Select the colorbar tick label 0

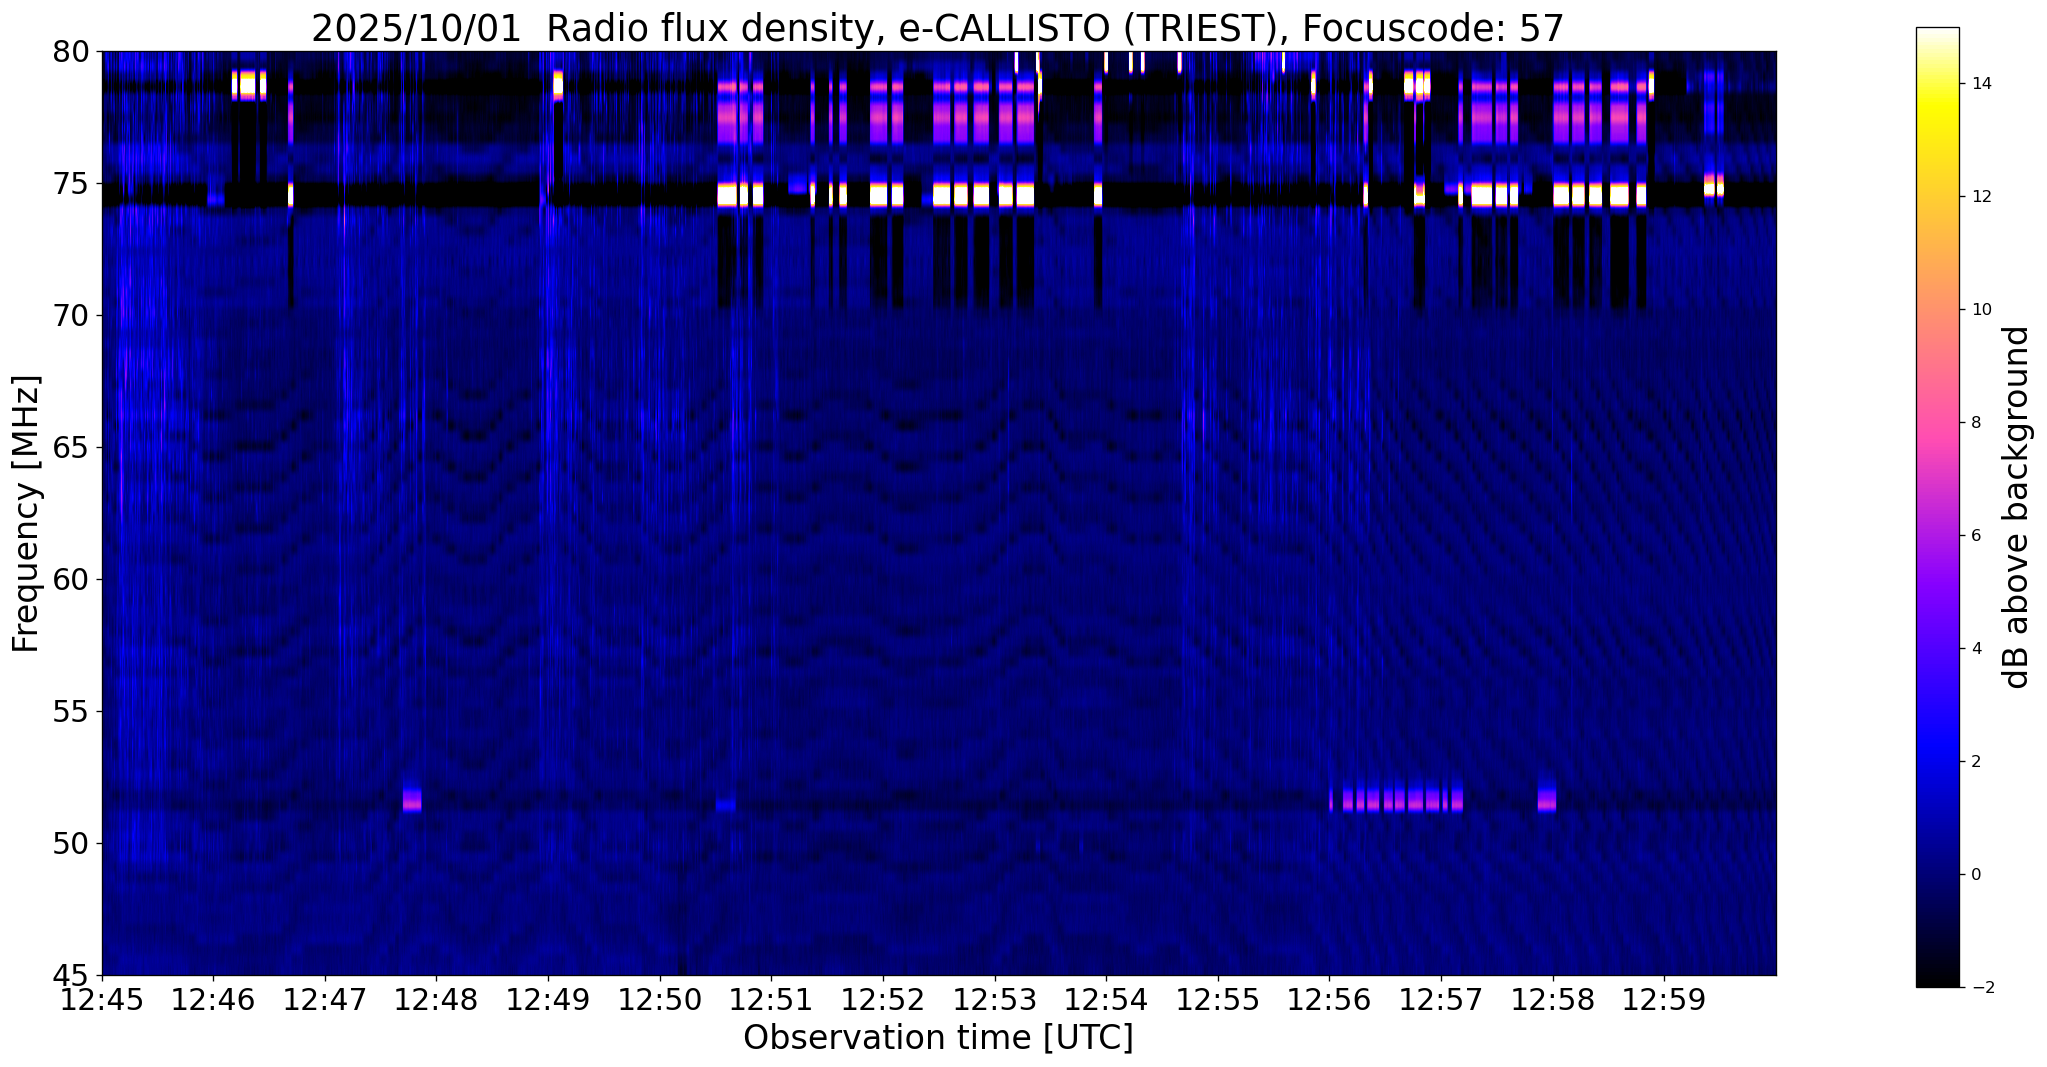point(1974,875)
